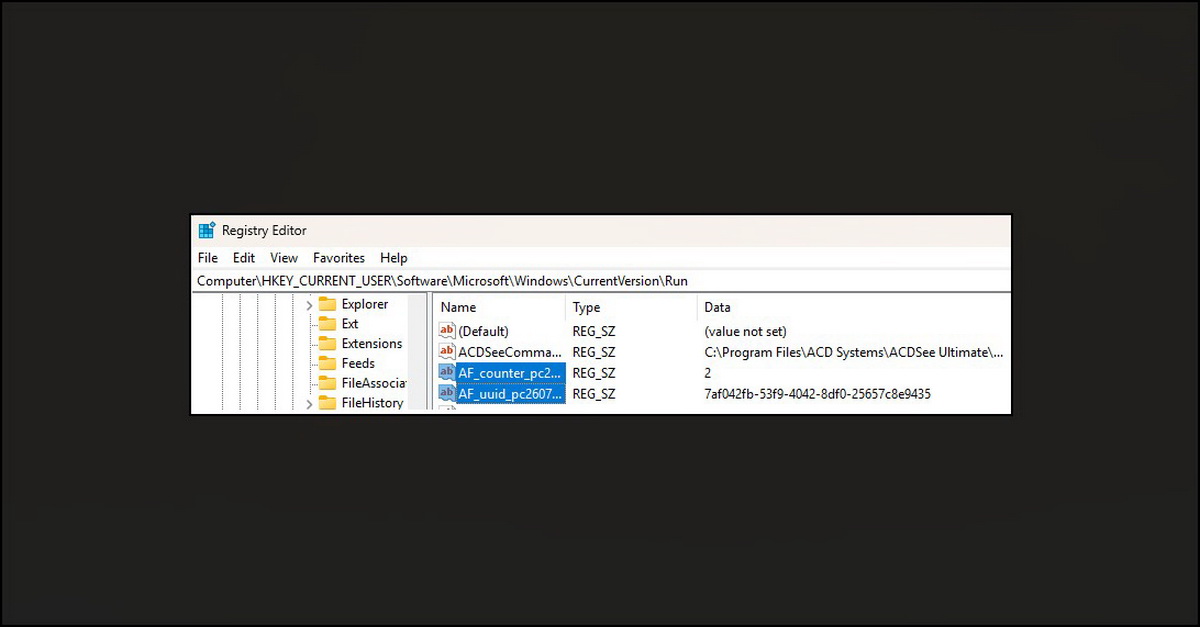
Task: Click the string icon beside AF_uuid_pc2607...
Action: click(x=447, y=394)
